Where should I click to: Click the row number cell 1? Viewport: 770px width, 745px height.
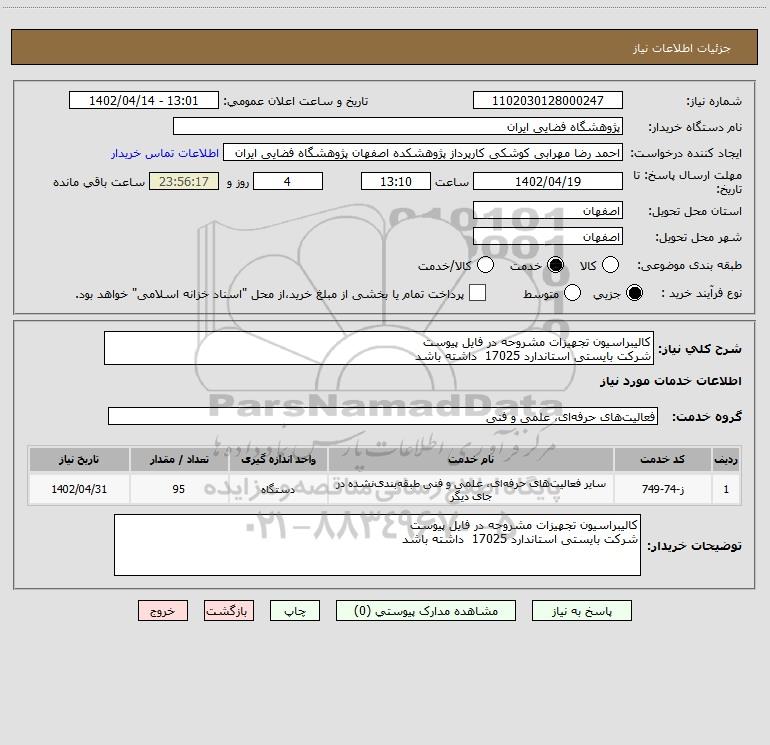pyautogui.click(x=726, y=489)
